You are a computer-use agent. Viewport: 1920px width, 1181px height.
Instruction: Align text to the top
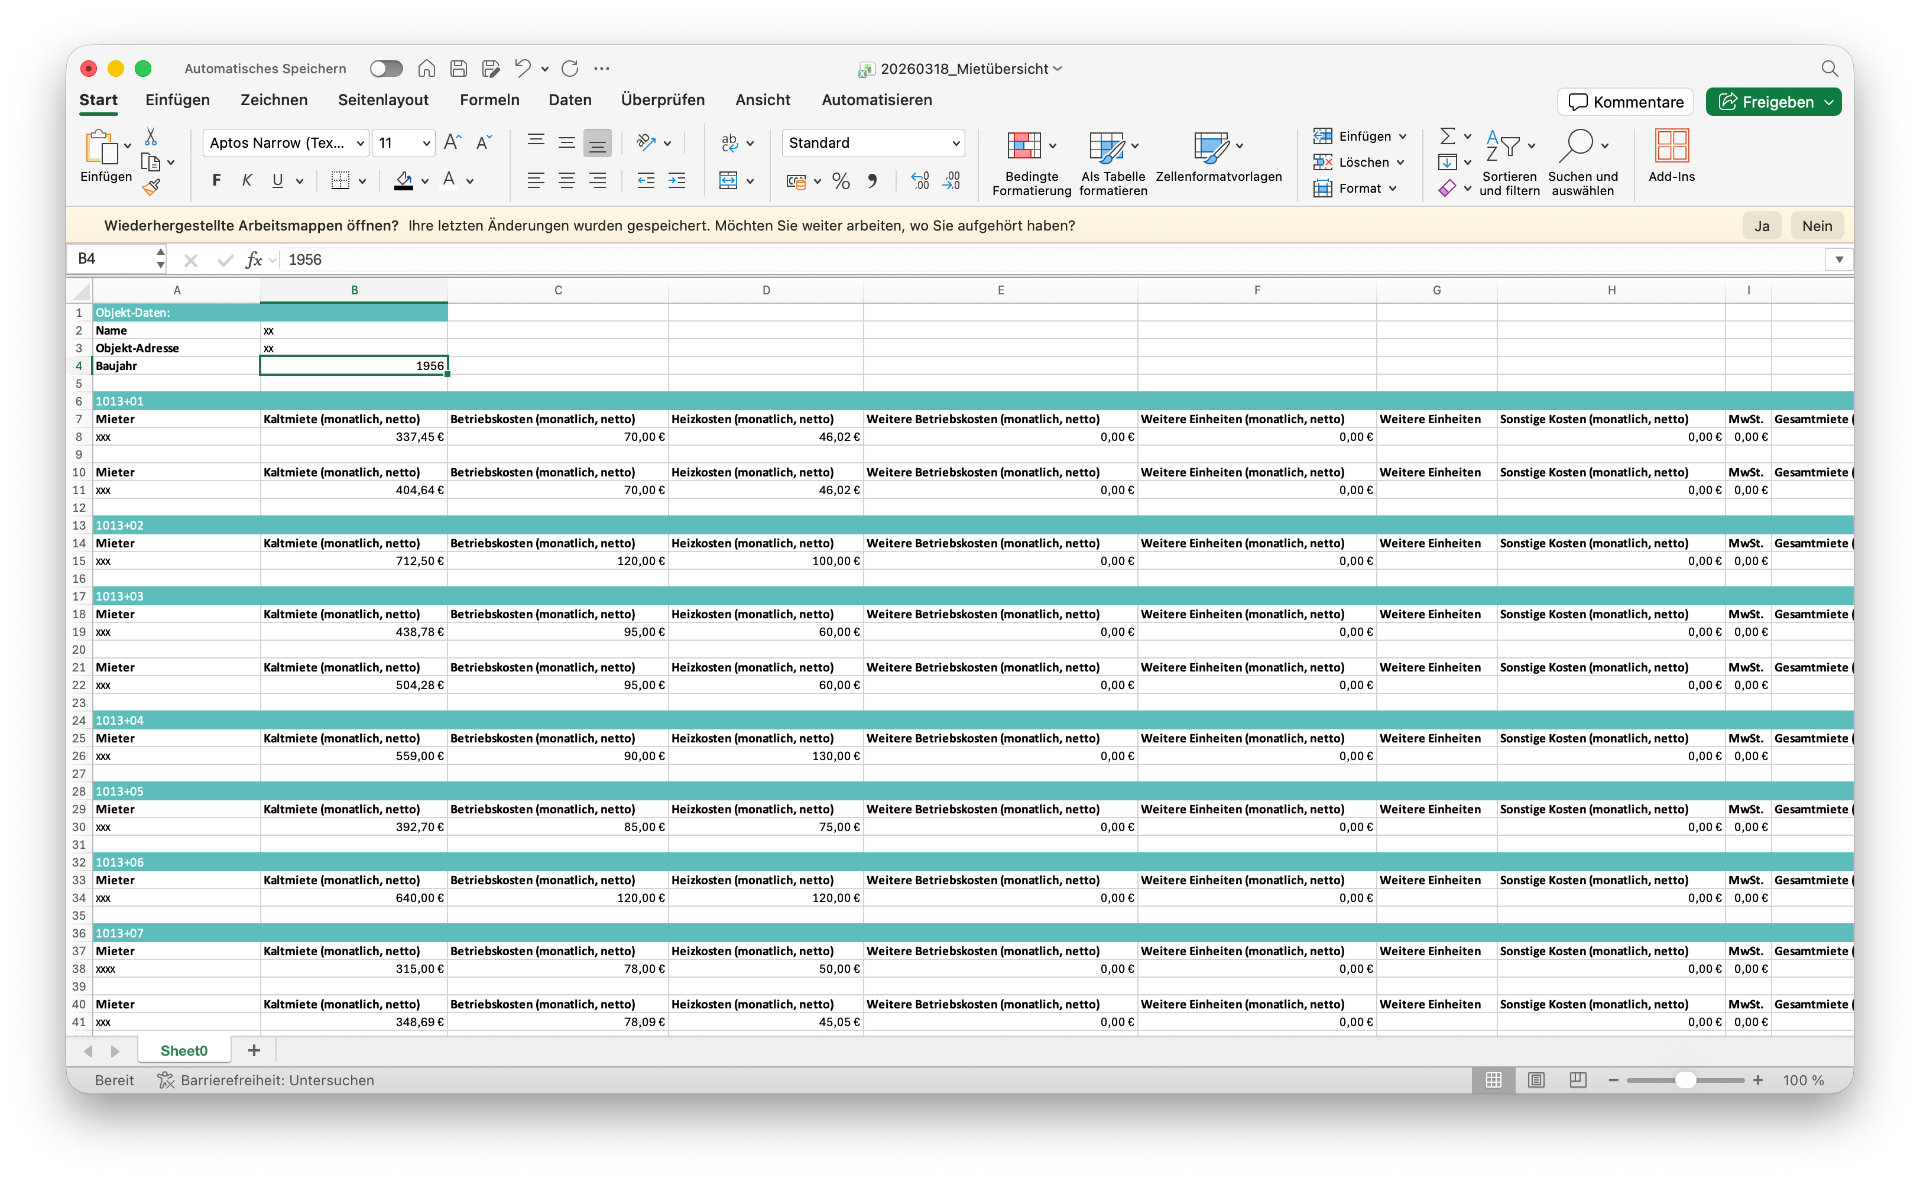click(536, 142)
